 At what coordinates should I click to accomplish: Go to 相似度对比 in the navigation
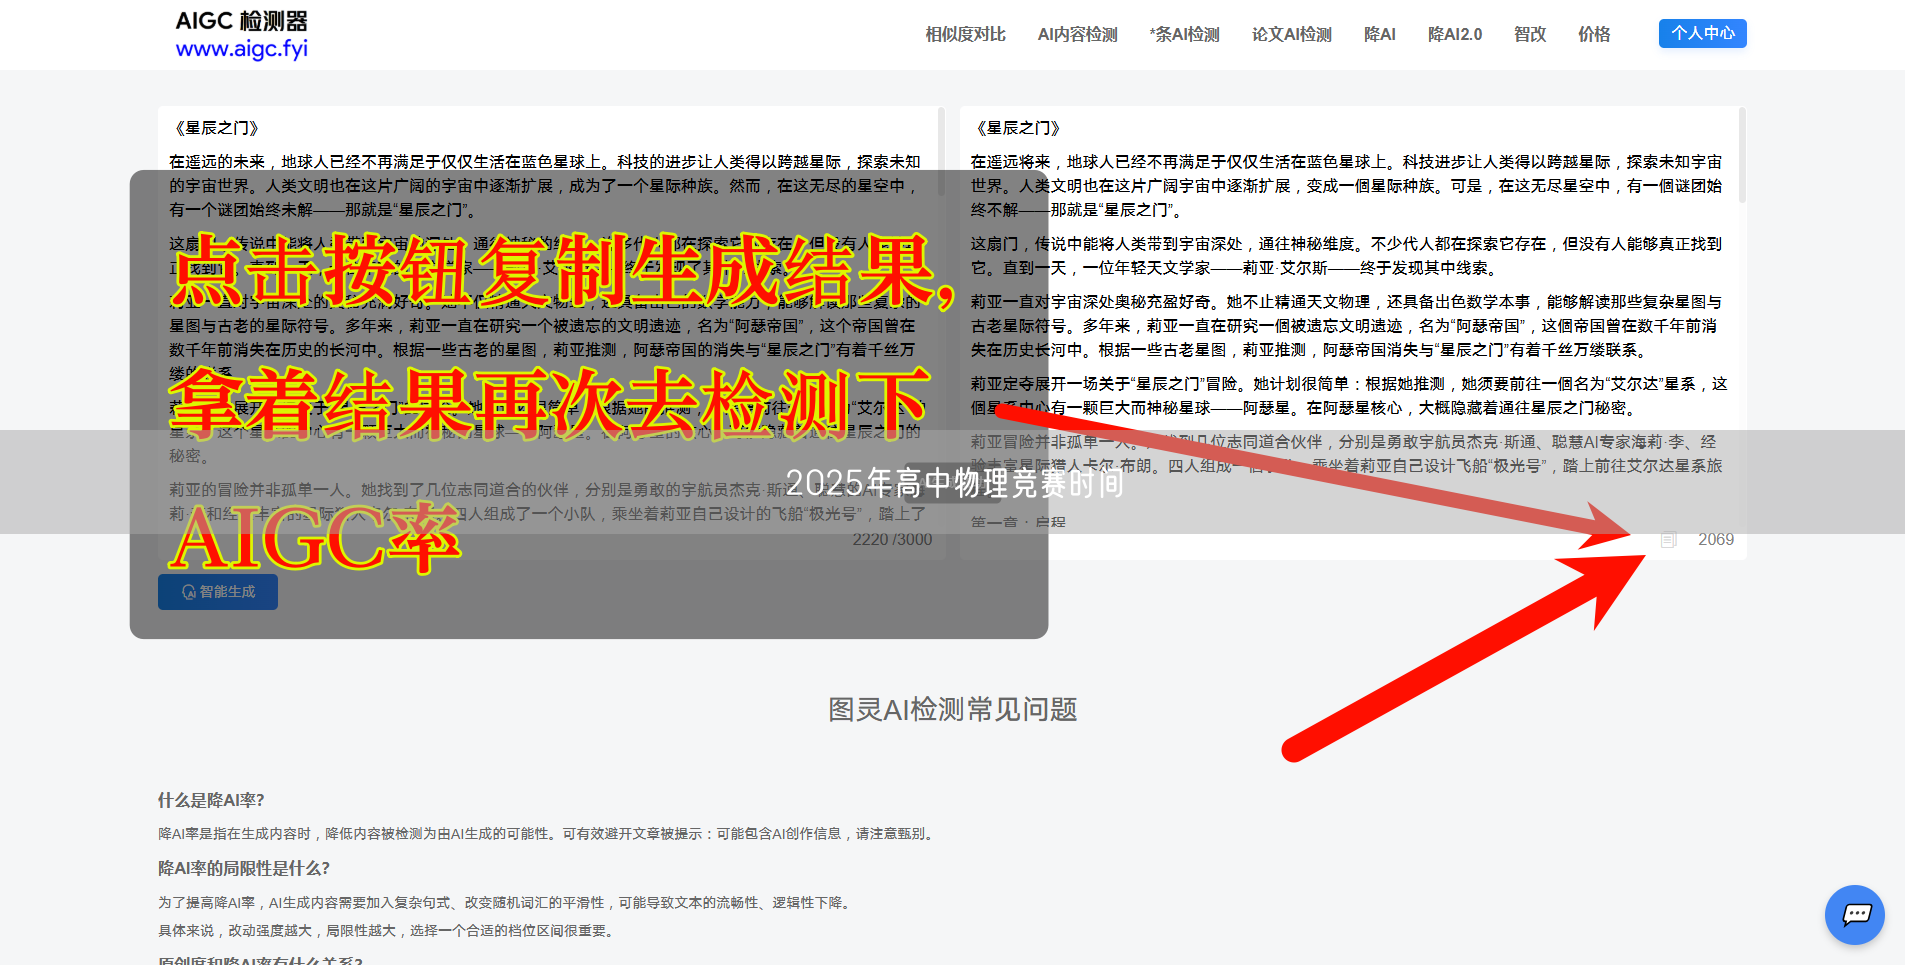click(965, 34)
